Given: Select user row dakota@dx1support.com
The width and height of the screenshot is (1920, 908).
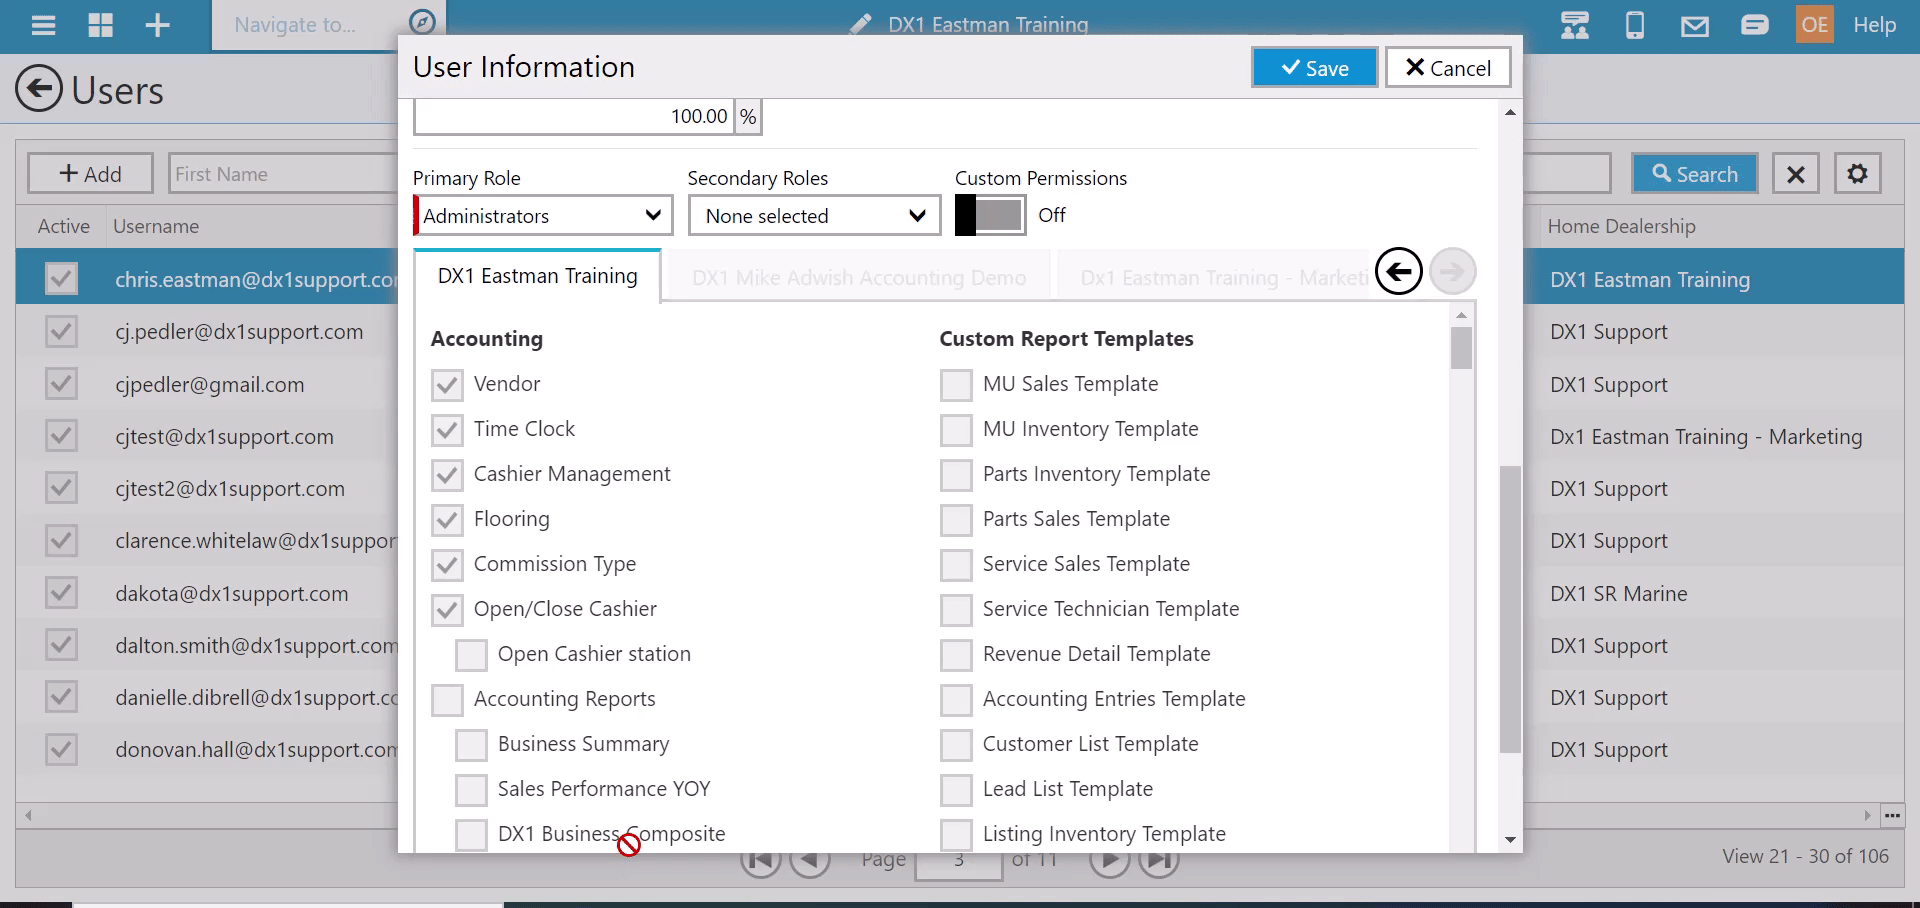Looking at the screenshot, I should pos(207,593).
